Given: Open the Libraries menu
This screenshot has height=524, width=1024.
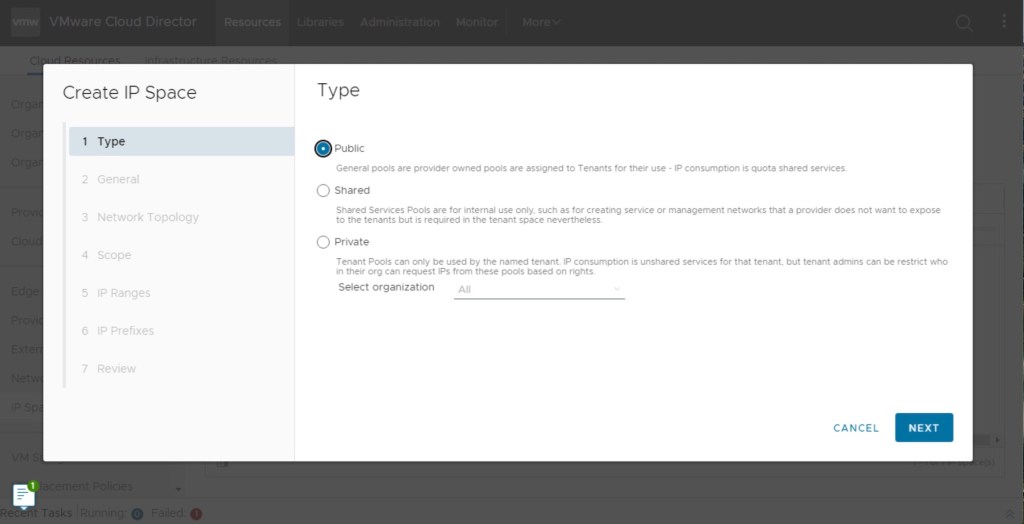Looking at the screenshot, I should click(x=320, y=22).
